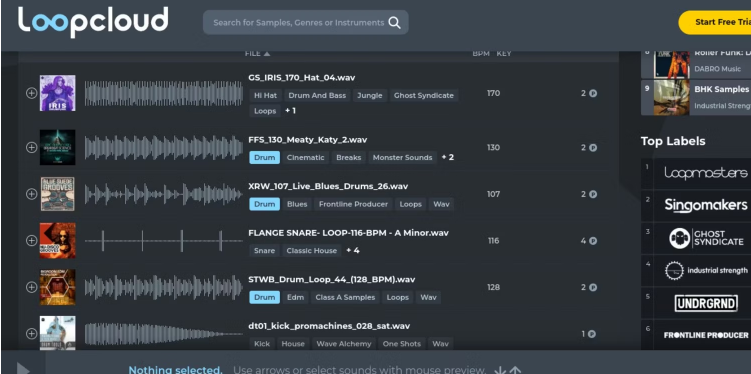751x374 pixels.
Task: Open the dt01_kick_promachines pack artwork
Action: [57, 333]
